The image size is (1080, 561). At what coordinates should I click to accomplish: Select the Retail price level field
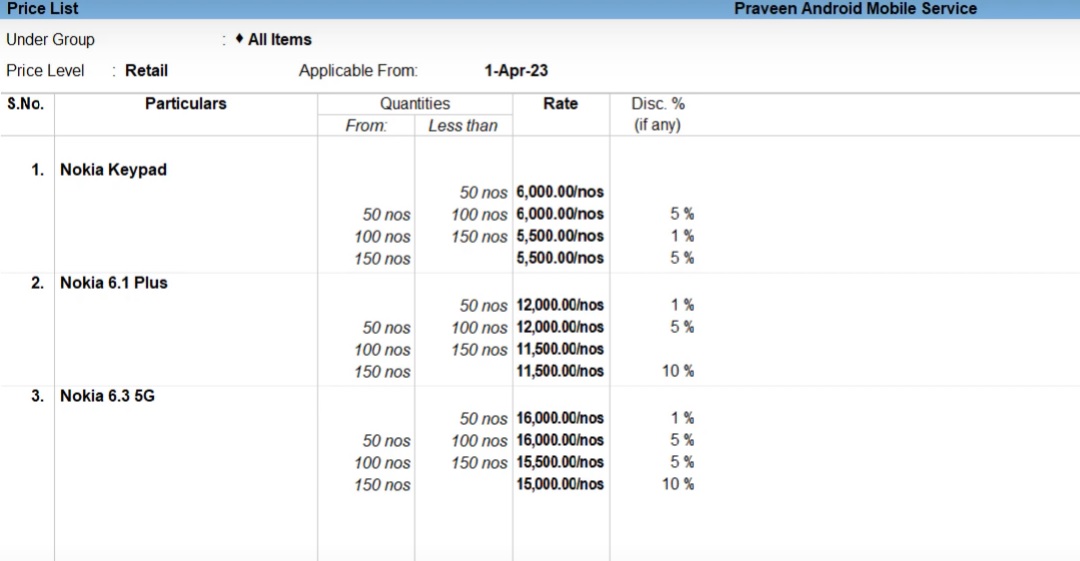click(x=146, y=70)
